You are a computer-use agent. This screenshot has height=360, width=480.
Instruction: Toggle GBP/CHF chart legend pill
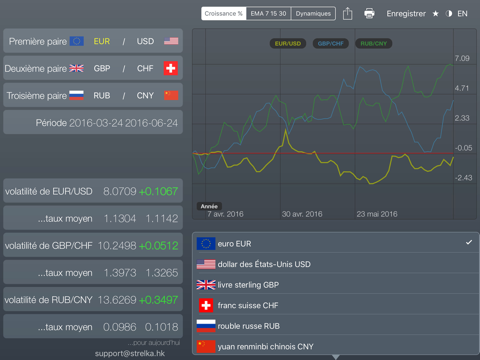tap(331, 43)
